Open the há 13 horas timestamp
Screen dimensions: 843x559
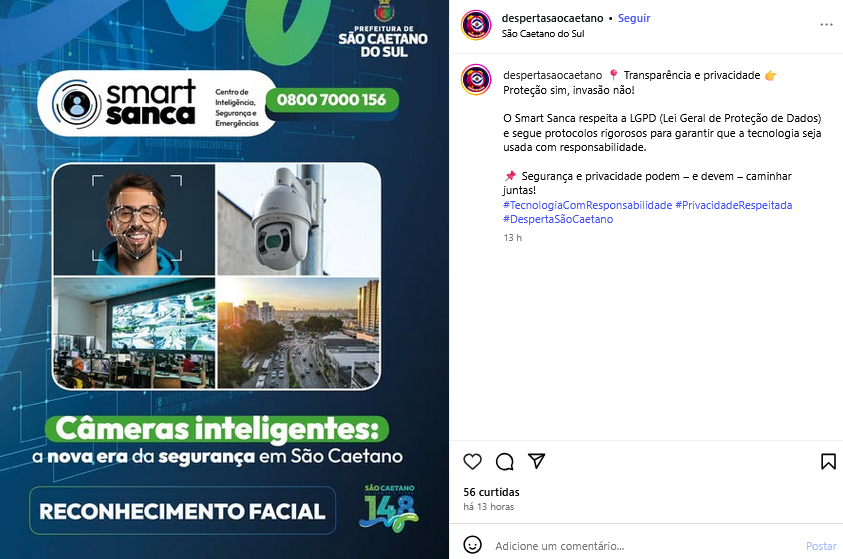(488, 507)
